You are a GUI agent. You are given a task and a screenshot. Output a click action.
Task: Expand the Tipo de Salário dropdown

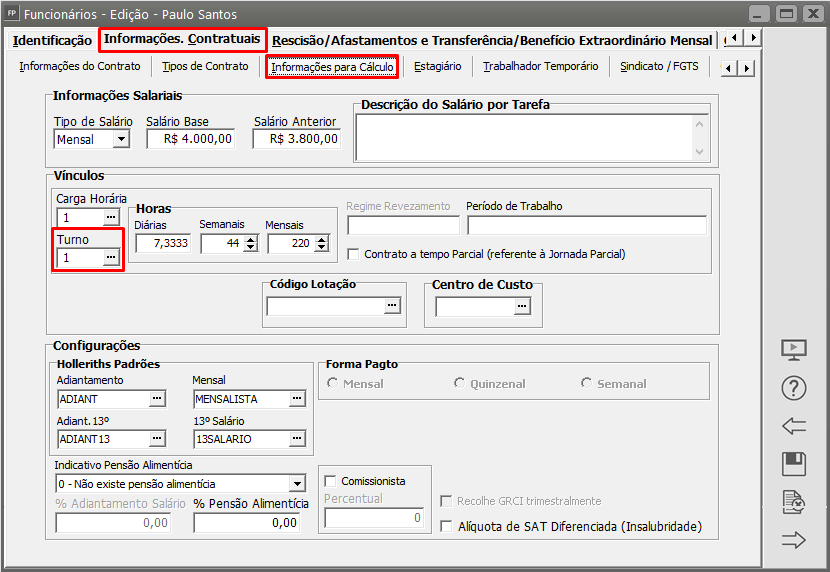(121, 140)
